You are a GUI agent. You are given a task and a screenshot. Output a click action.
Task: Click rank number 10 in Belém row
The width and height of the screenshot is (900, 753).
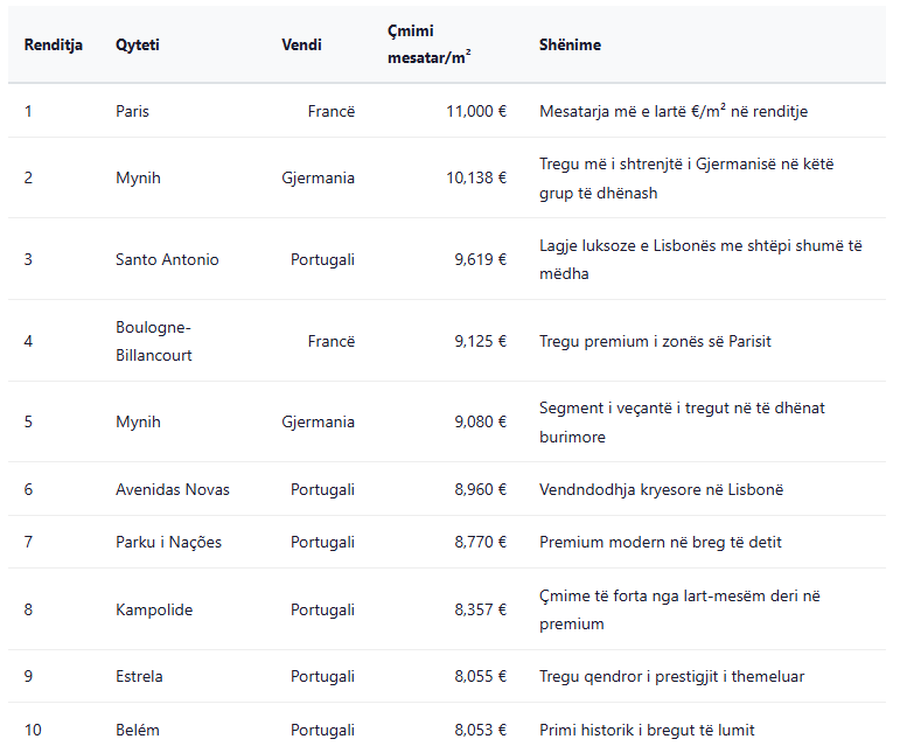tap(33, 730)
